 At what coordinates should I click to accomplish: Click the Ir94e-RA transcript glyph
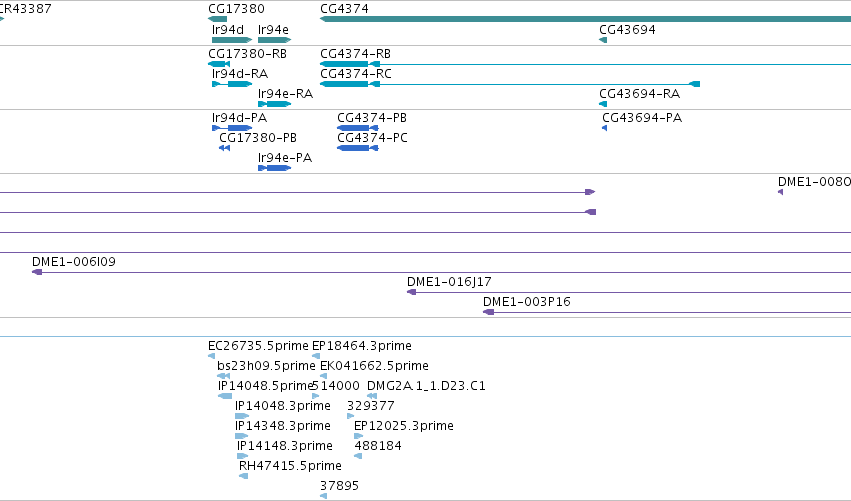click(274, 104)
